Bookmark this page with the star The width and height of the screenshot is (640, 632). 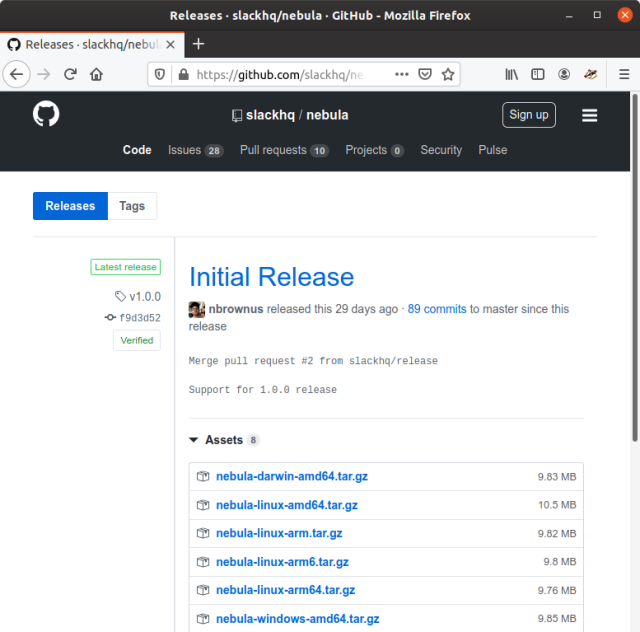click(x=448, y=74)
